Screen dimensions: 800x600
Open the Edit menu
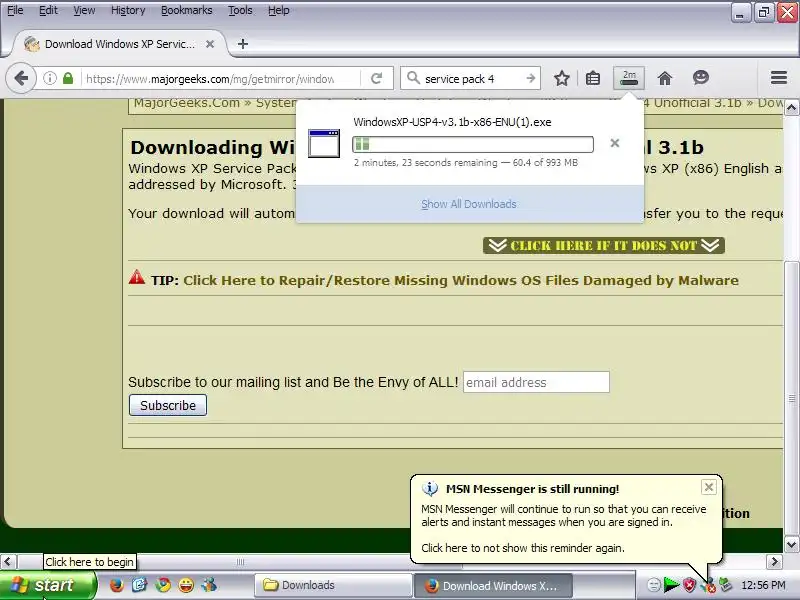(48, 10)
